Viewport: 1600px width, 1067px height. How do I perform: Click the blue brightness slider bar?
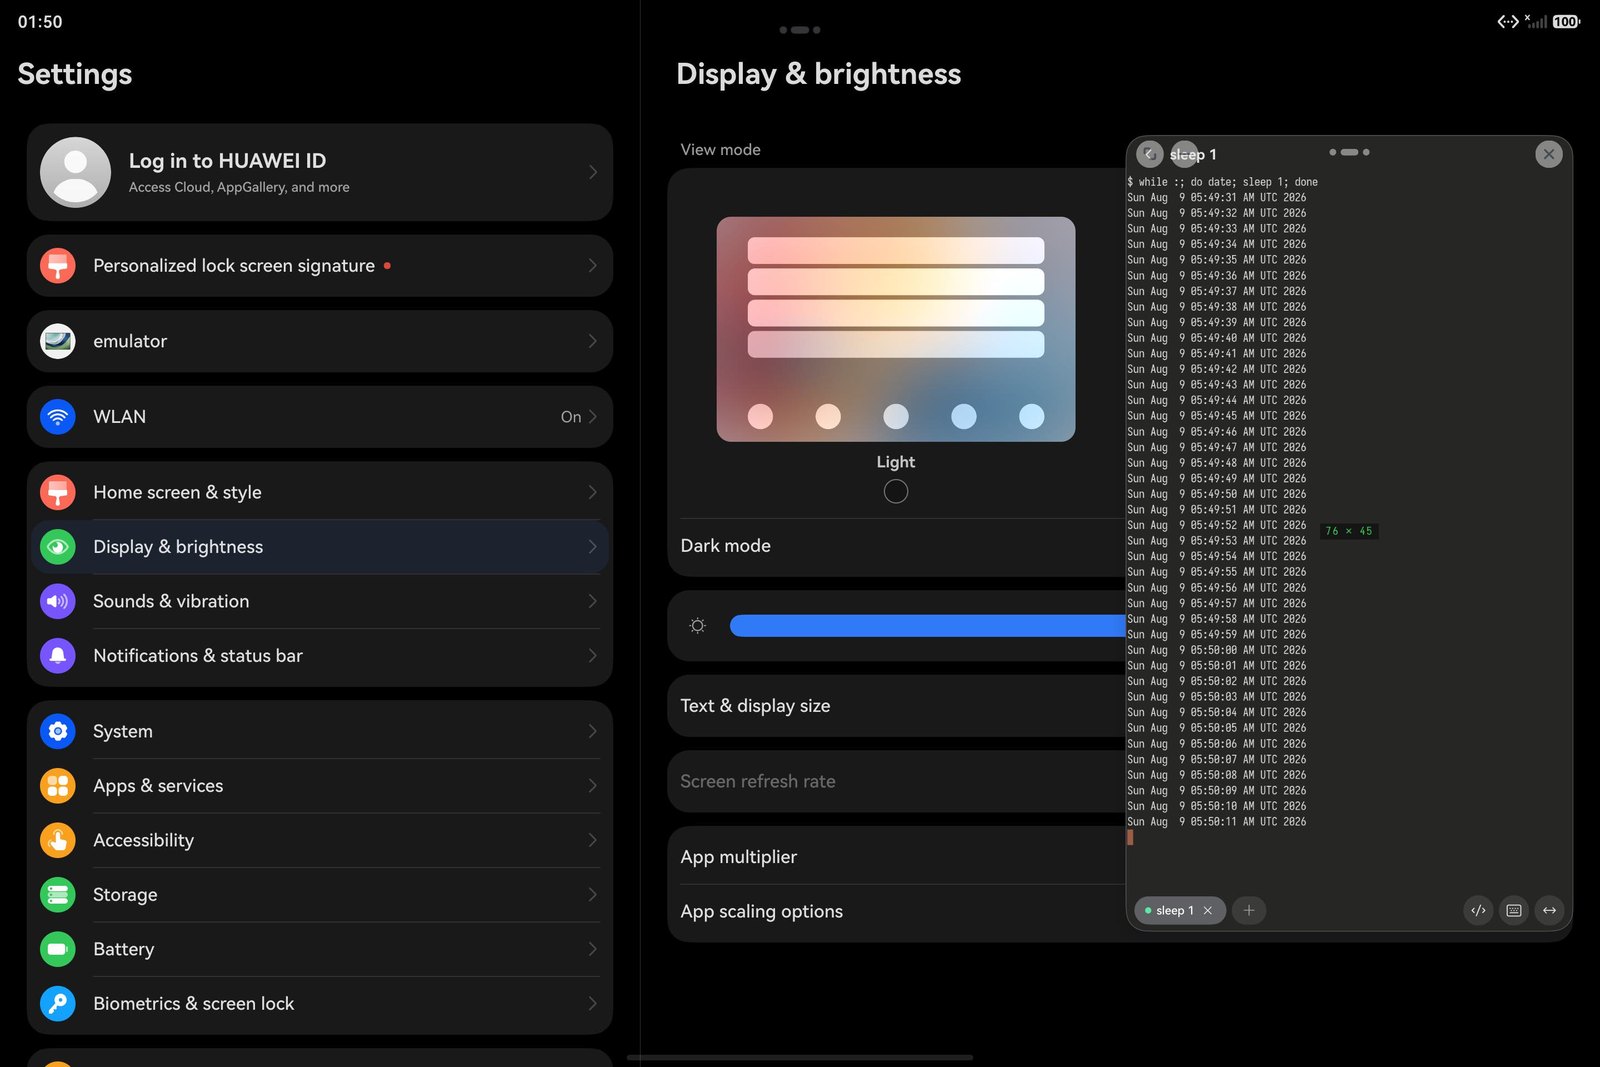click(x=927, y=626)
